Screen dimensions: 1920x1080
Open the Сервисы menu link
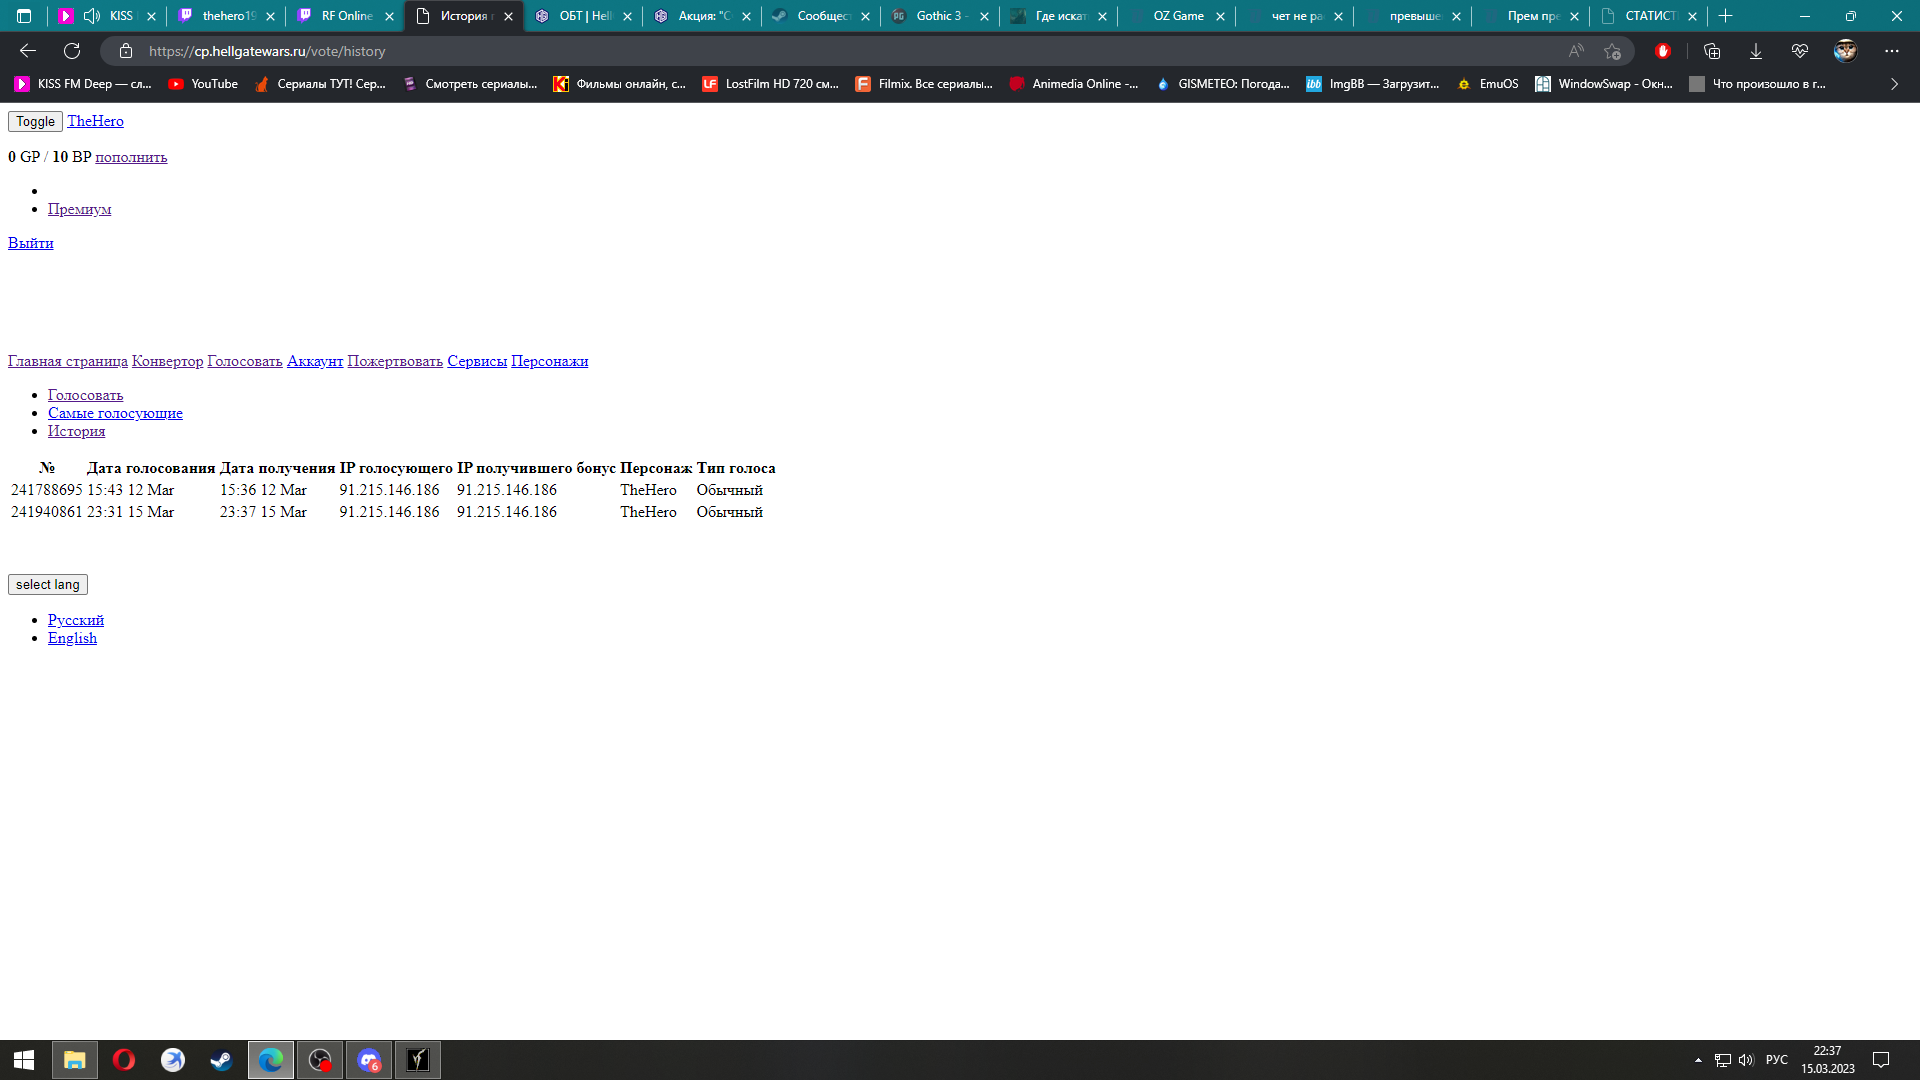(x=476, y=361)
